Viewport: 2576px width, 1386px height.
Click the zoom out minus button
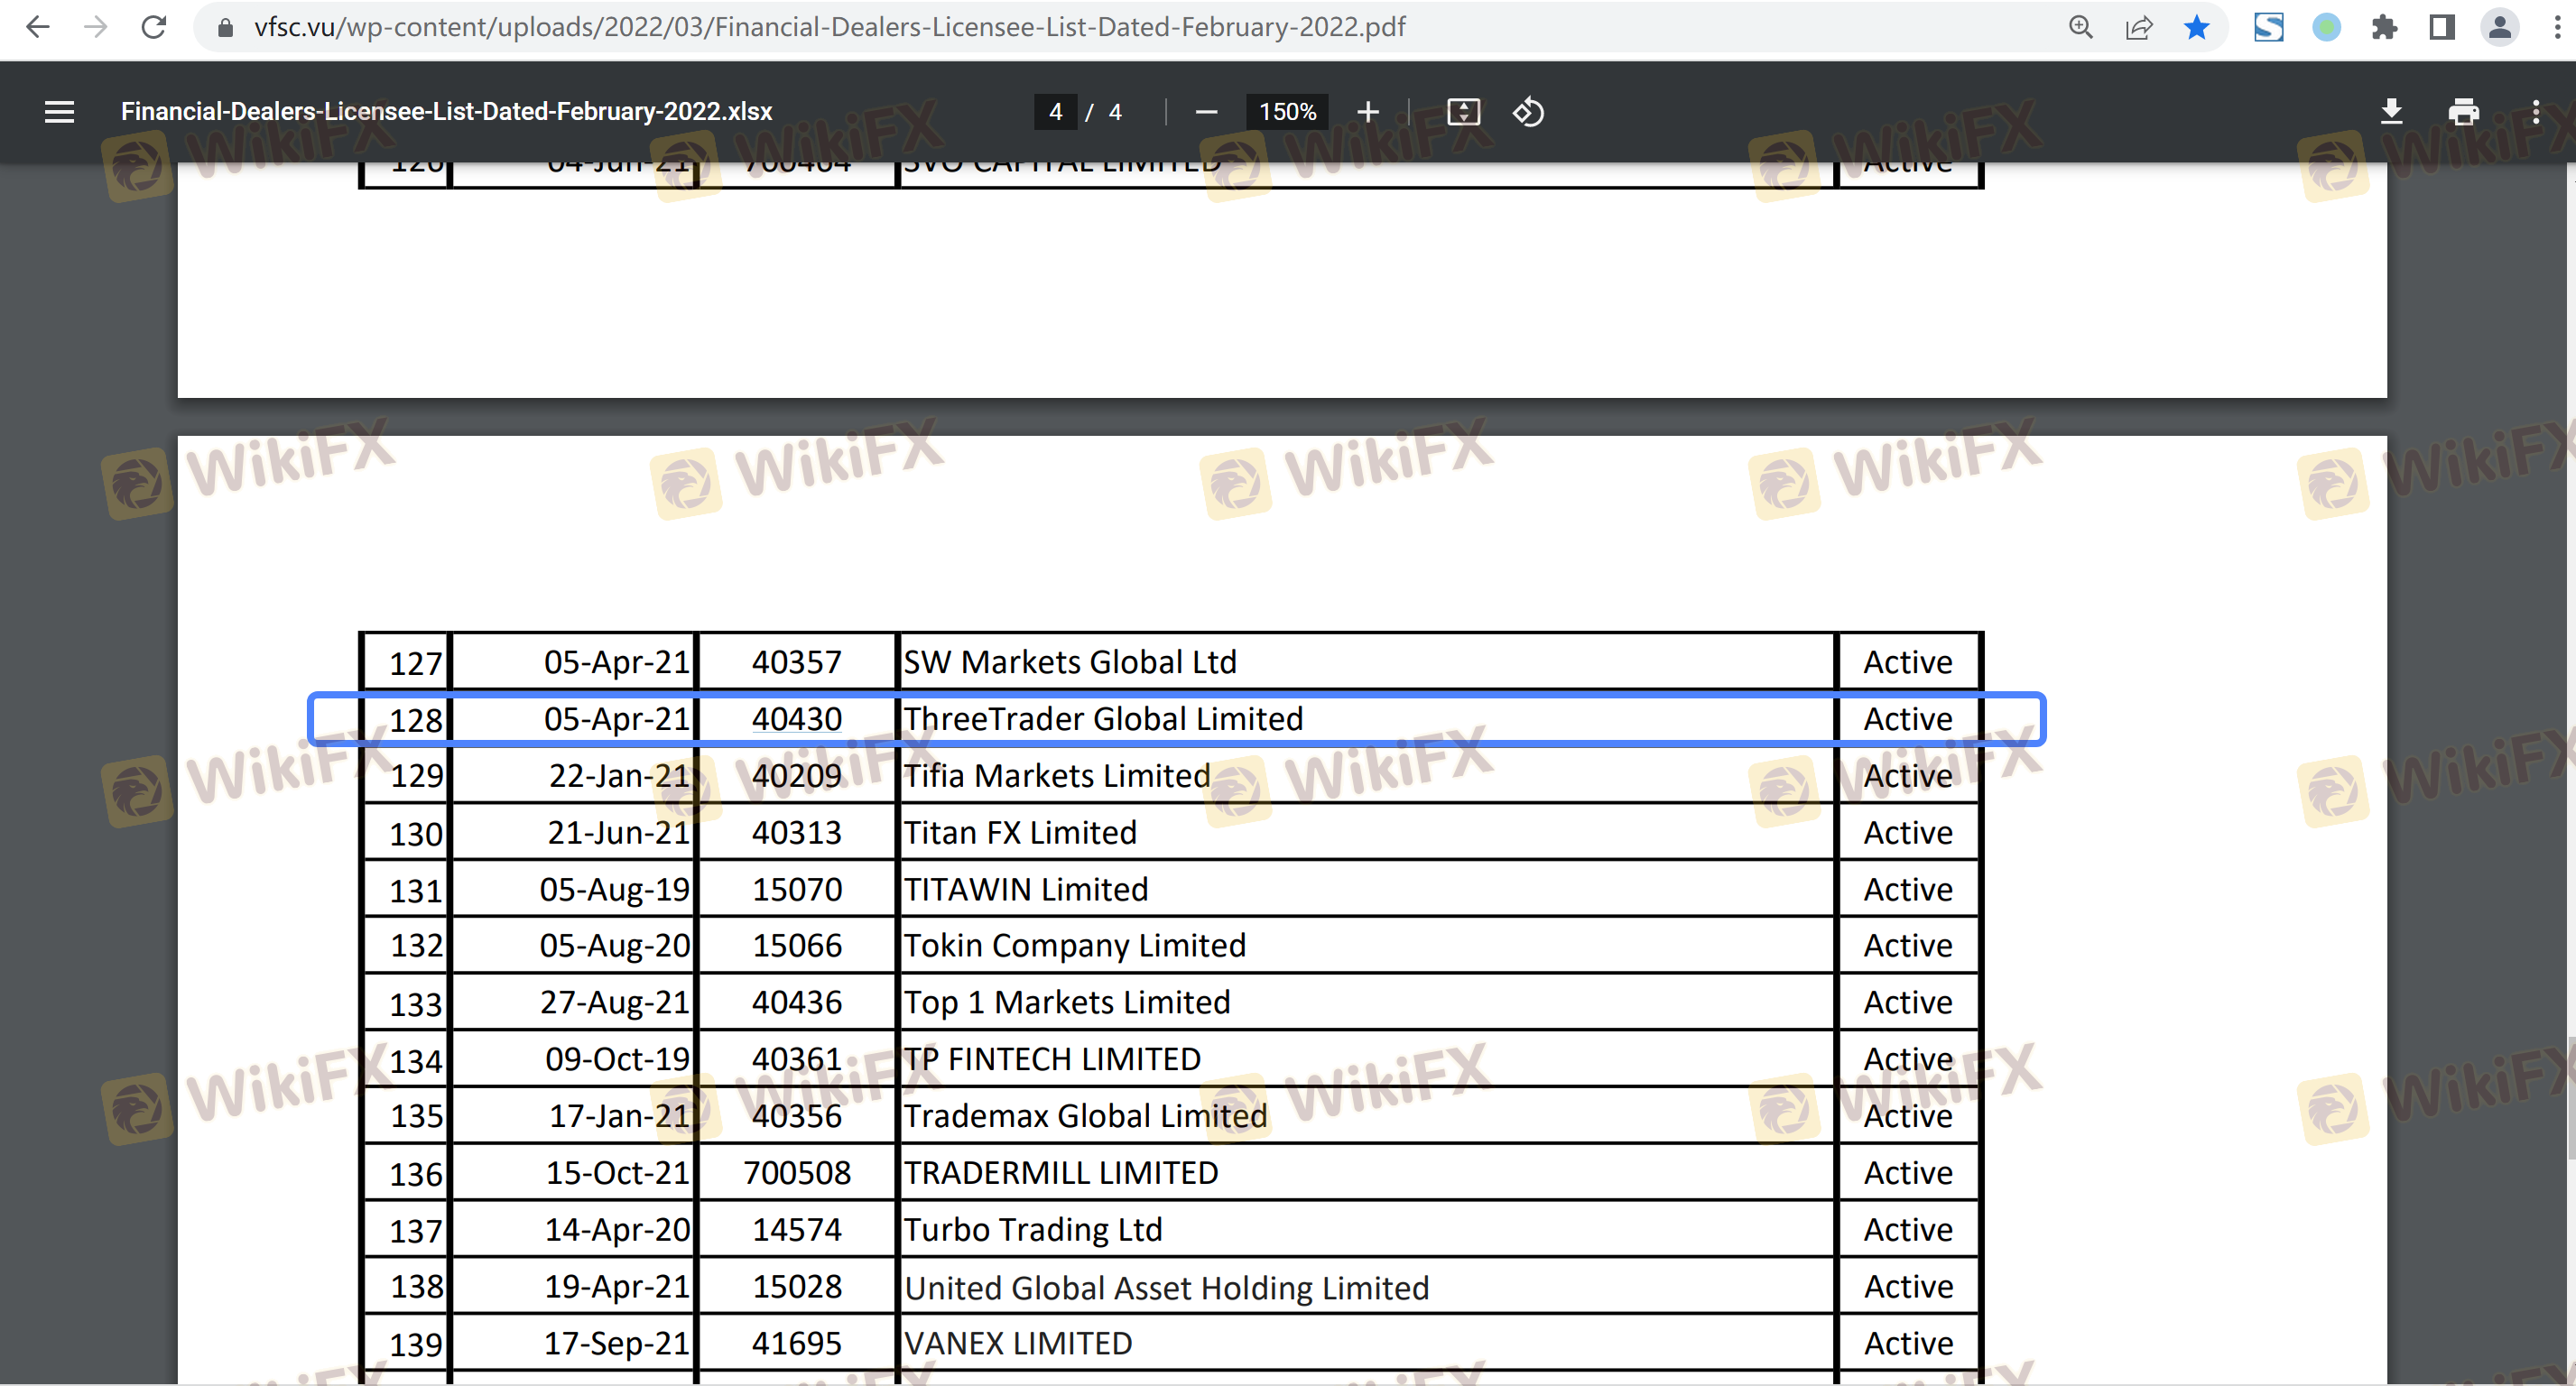(1206, 112)
